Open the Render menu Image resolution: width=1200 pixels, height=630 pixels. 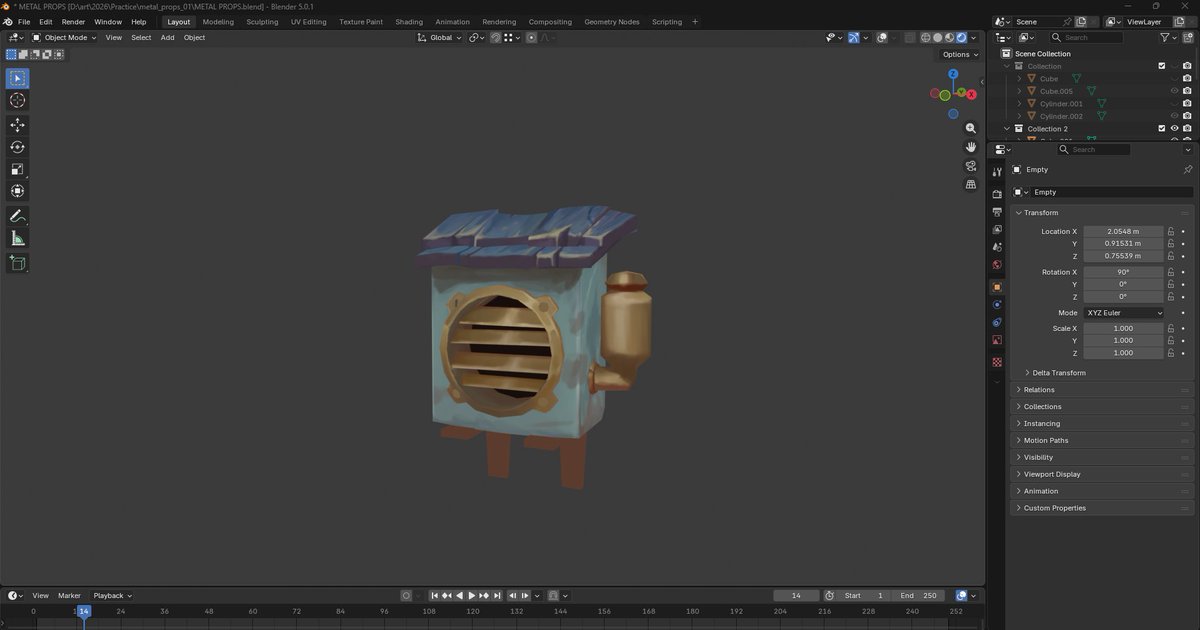point(72,21)
